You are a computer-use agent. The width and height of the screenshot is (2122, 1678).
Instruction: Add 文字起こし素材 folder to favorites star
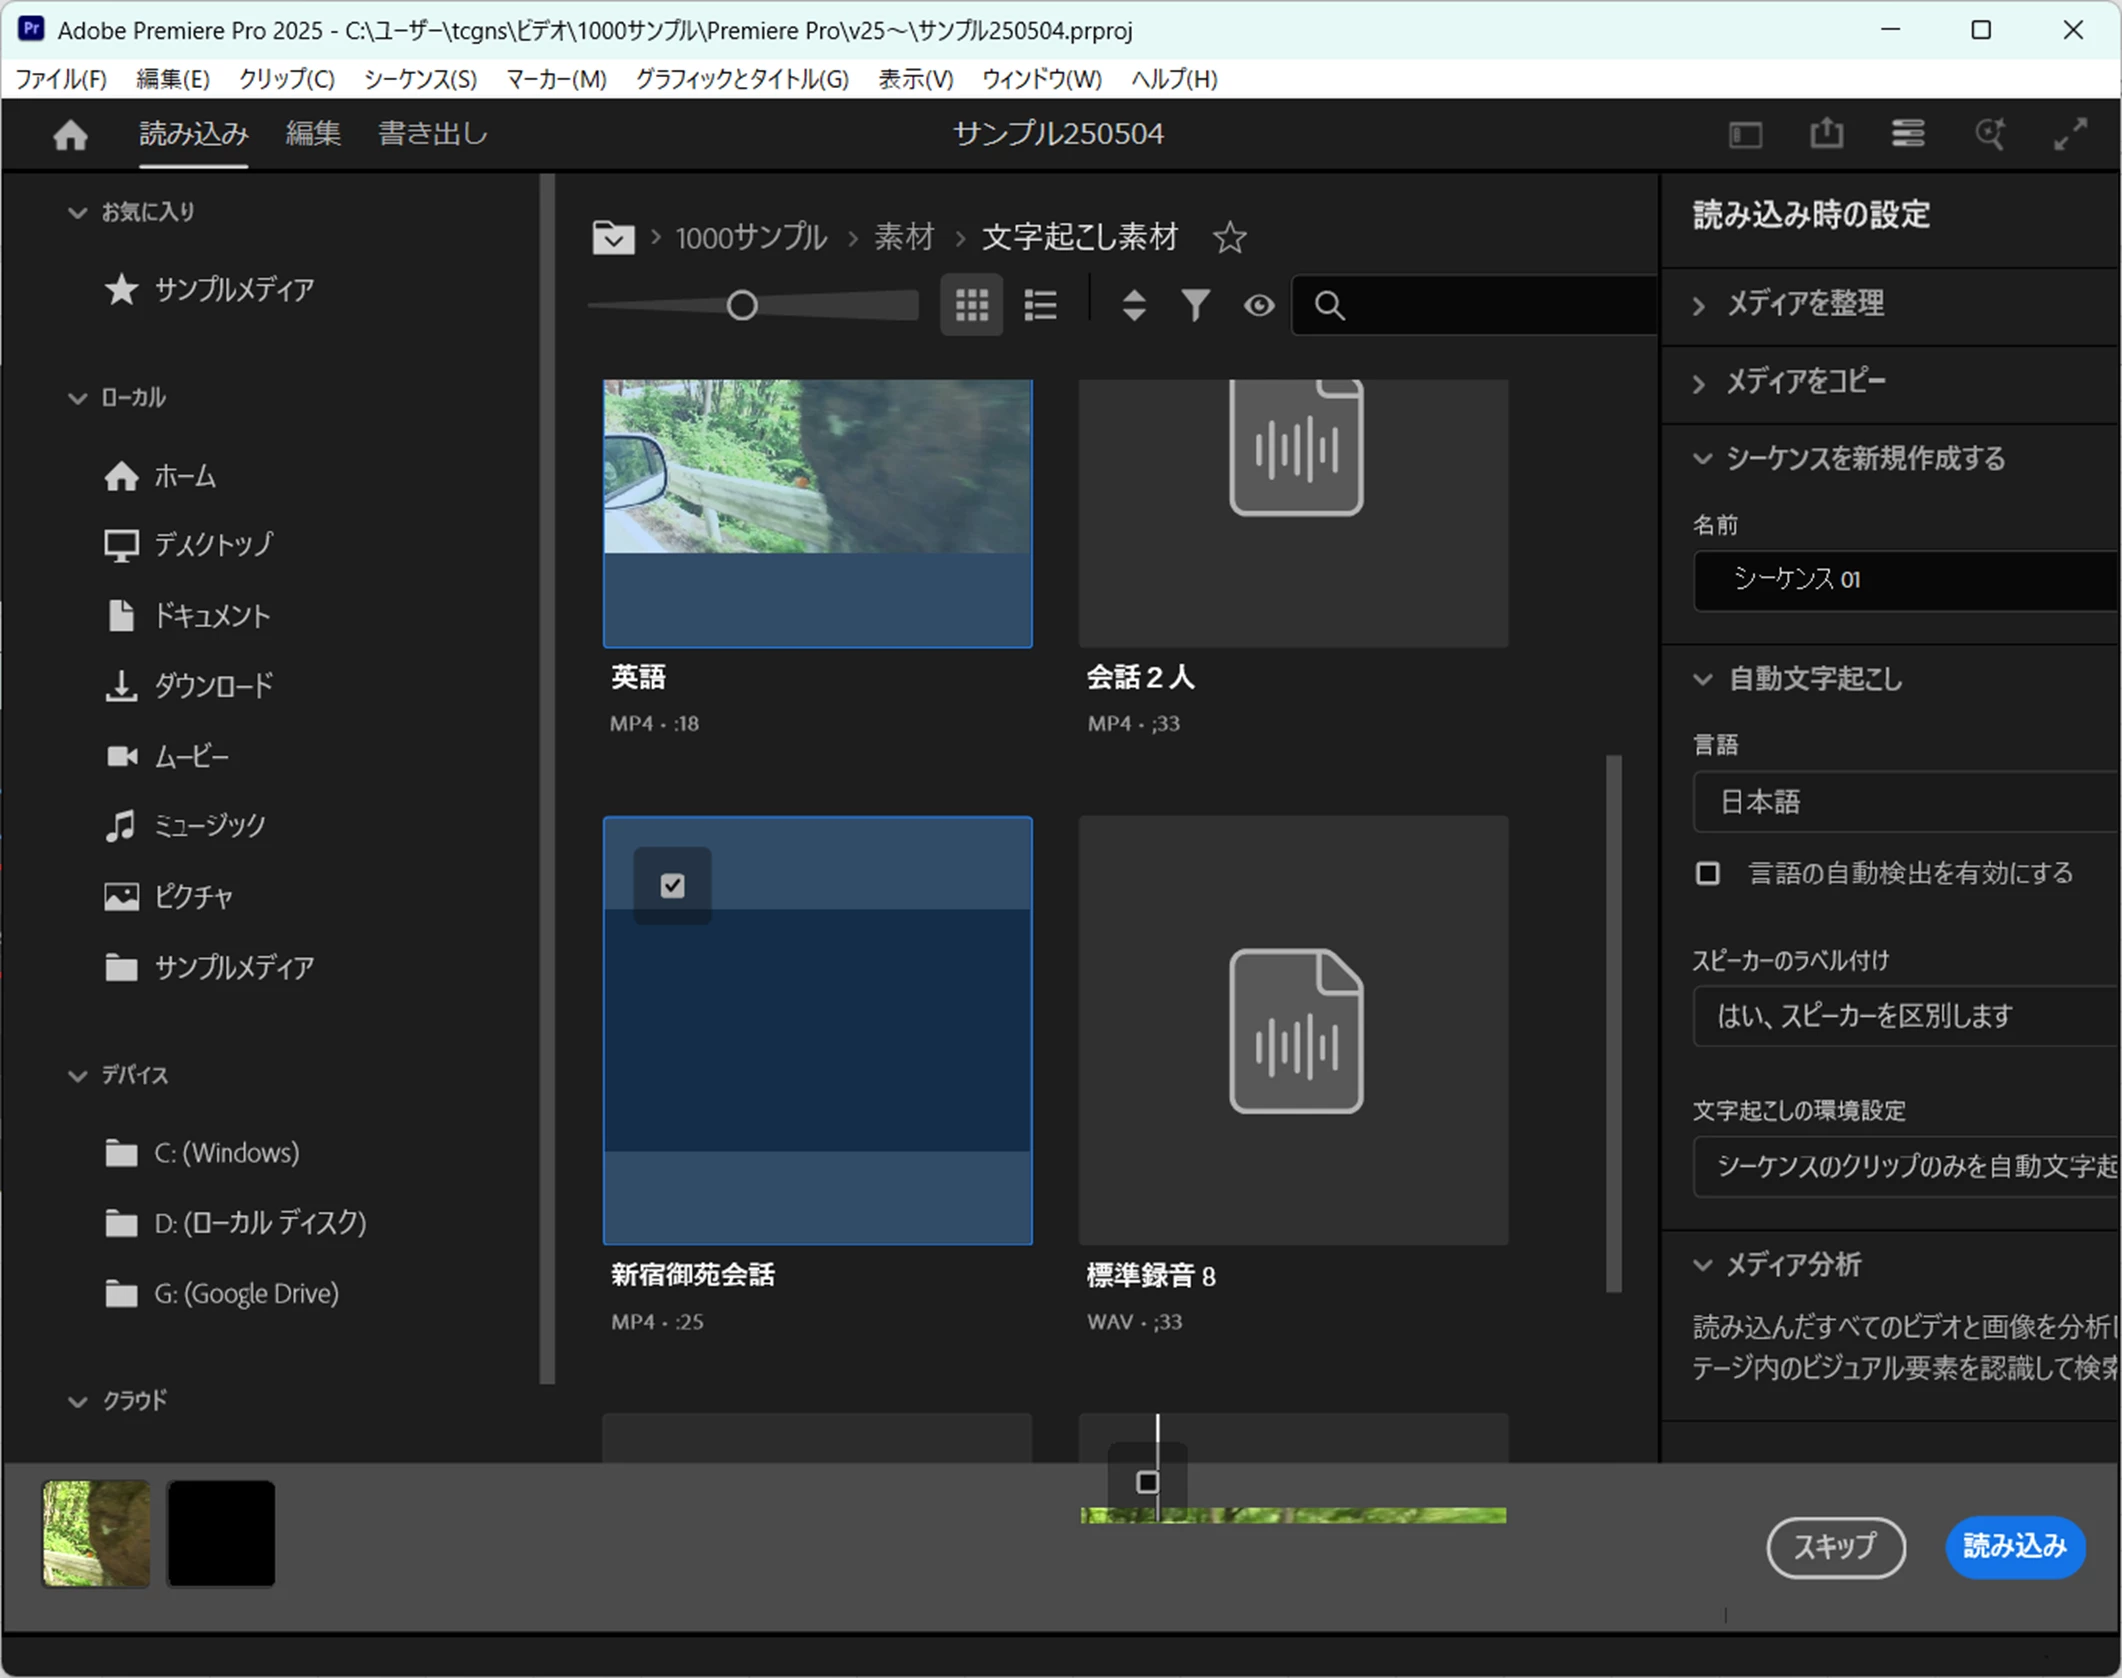[x=1229, y=238]
